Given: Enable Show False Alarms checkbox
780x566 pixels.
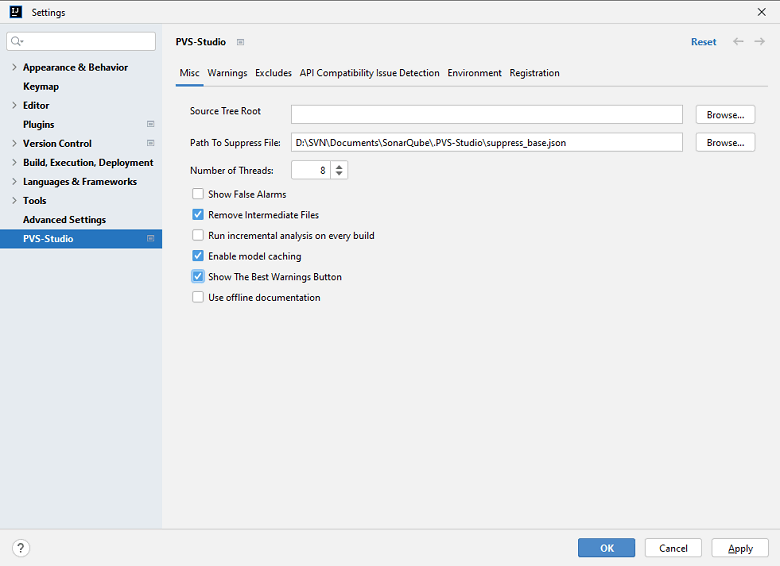Looking at the screenshot, I should tap(198, 194).
